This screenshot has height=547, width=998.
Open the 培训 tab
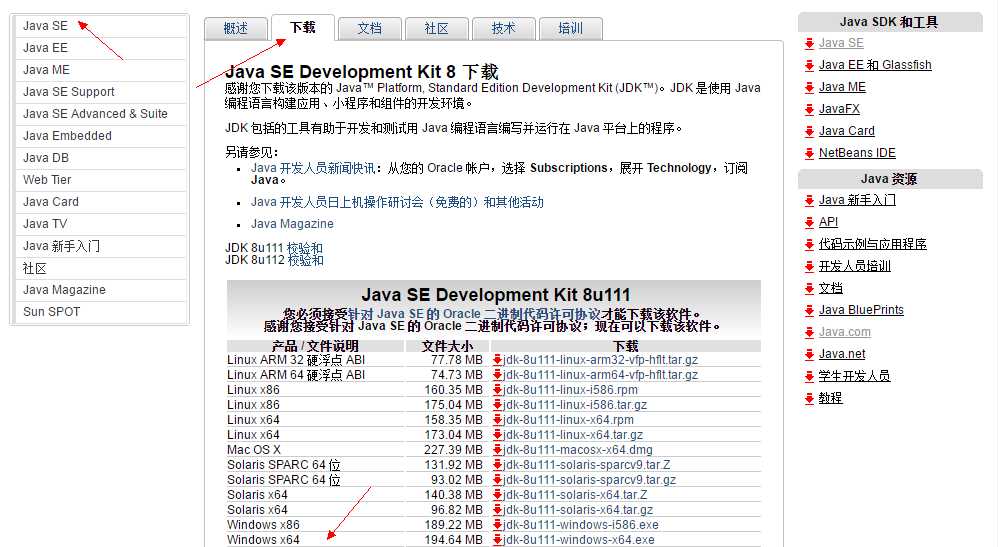(570, 29)
